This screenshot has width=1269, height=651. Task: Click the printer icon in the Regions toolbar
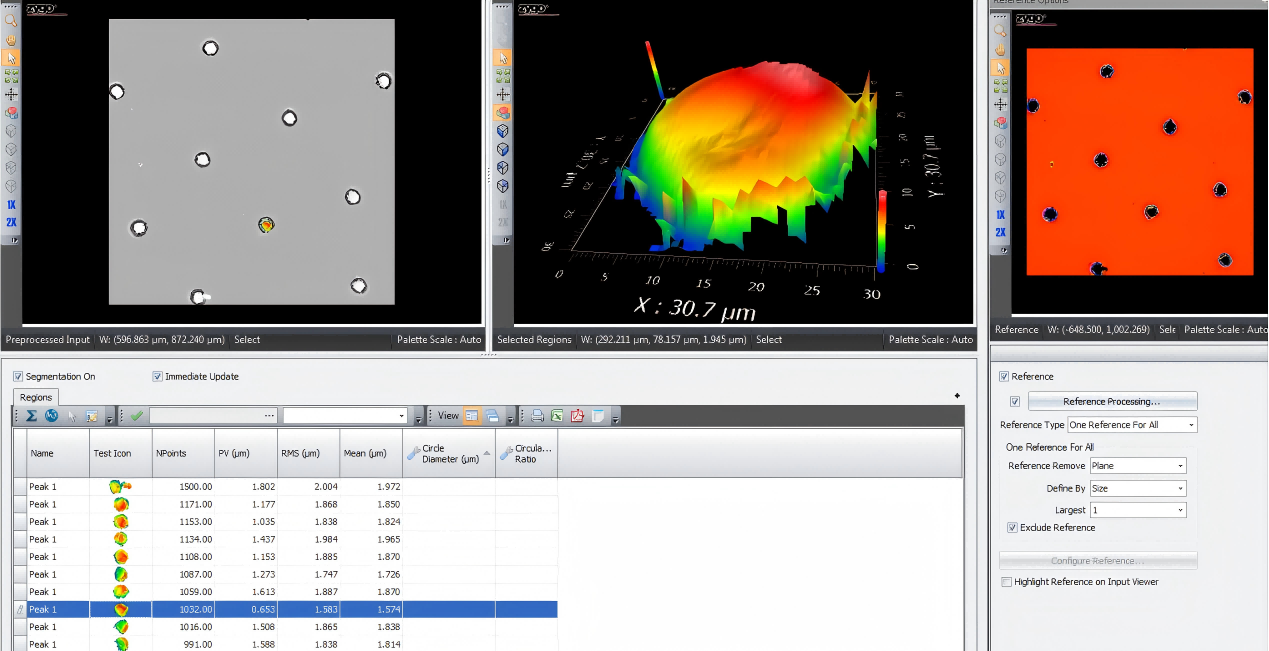pyautogui.click(x=537, y=416)
